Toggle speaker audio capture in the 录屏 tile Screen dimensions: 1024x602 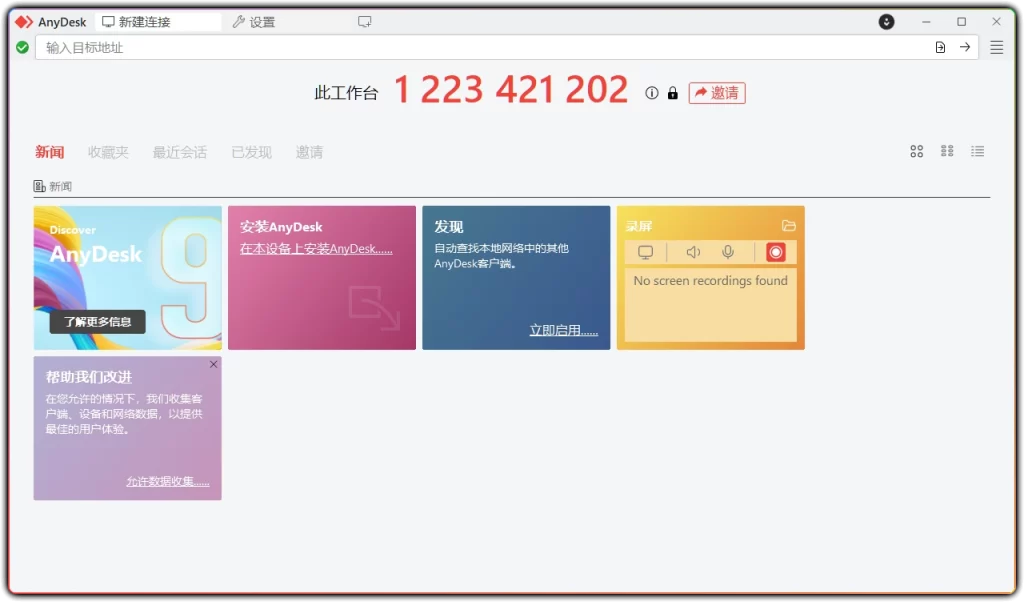pyautogui.click(x=693, y=252)
